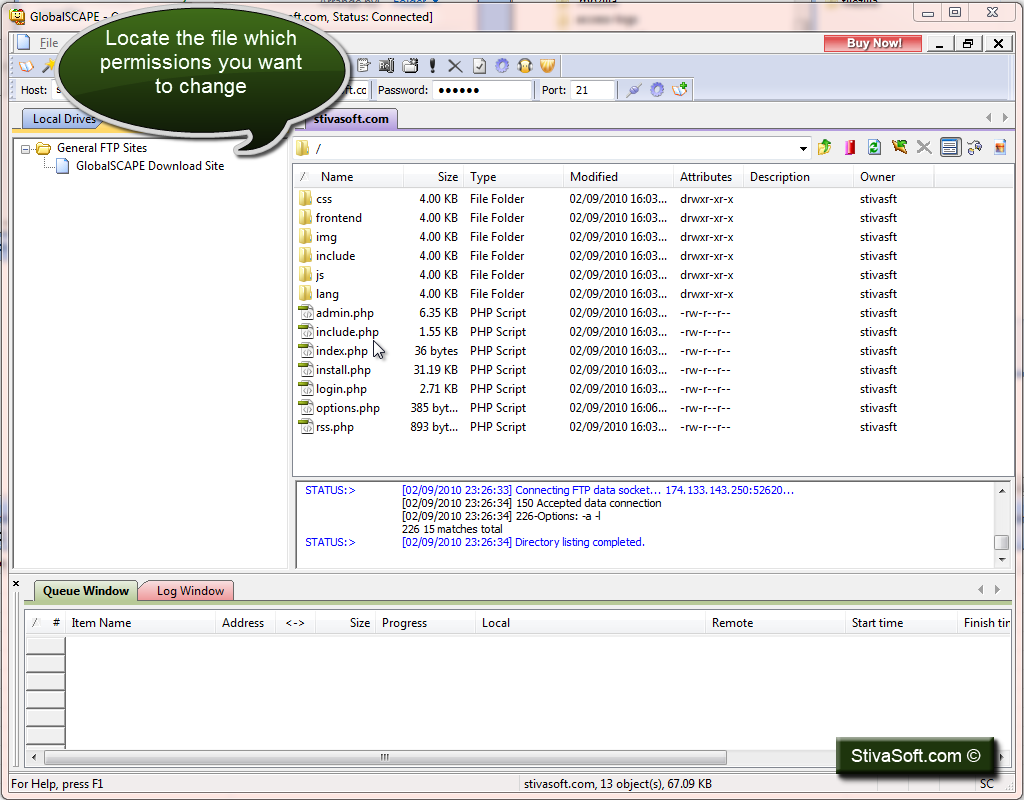Click the new folder toolbar icon
Viewport: 1024px width, 800px height.
pos(410,66)
